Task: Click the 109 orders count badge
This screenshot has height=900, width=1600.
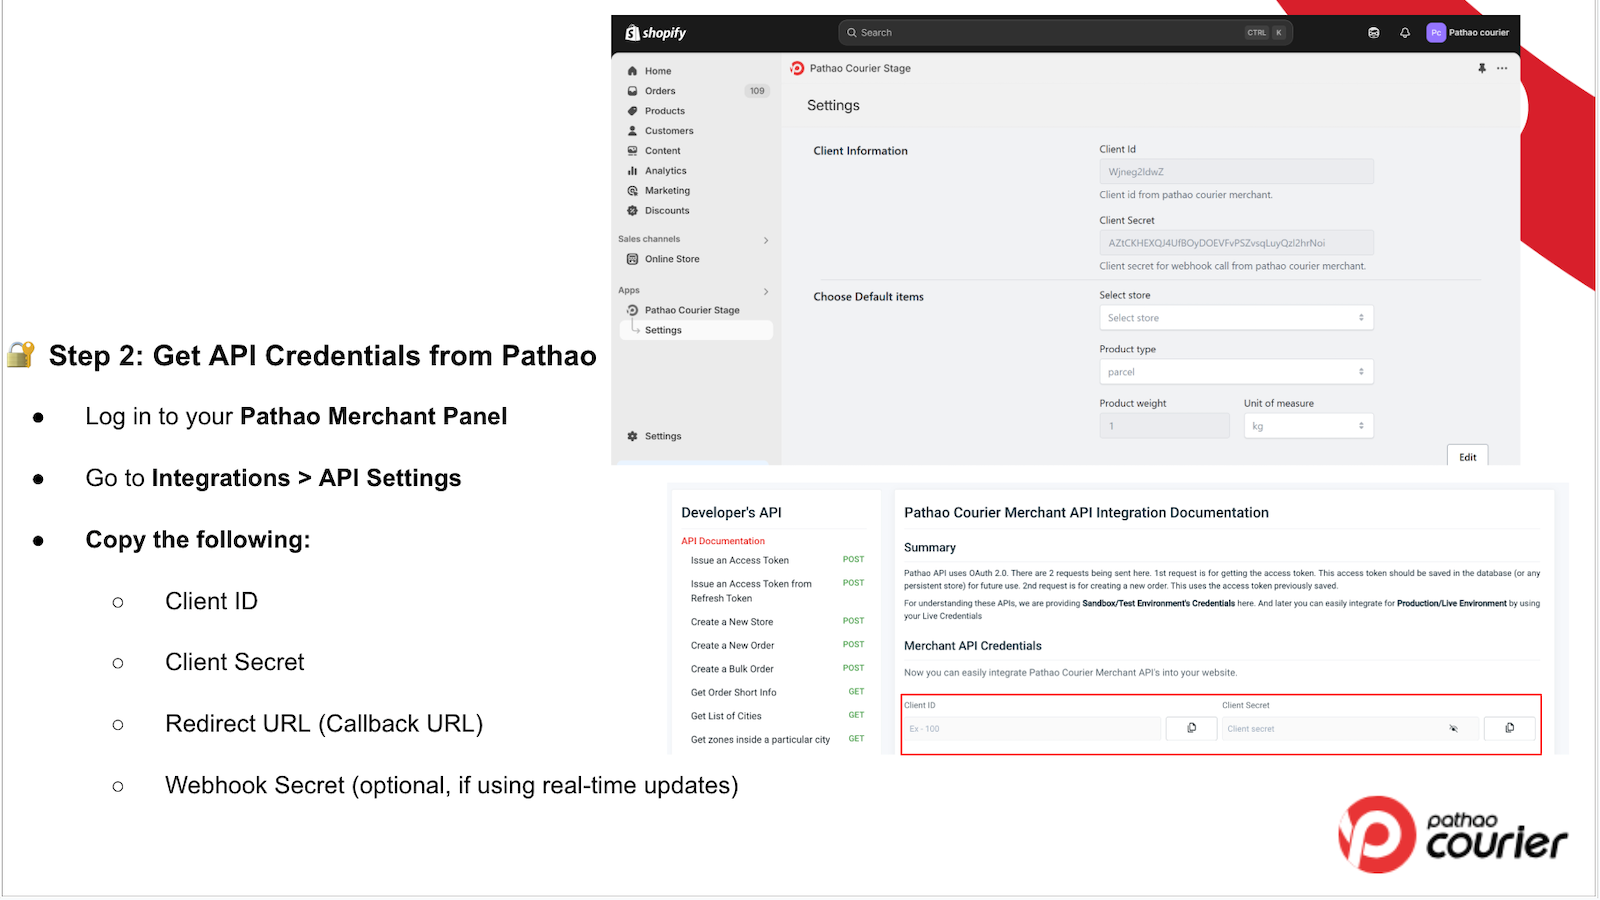Action: click(757, 91)
